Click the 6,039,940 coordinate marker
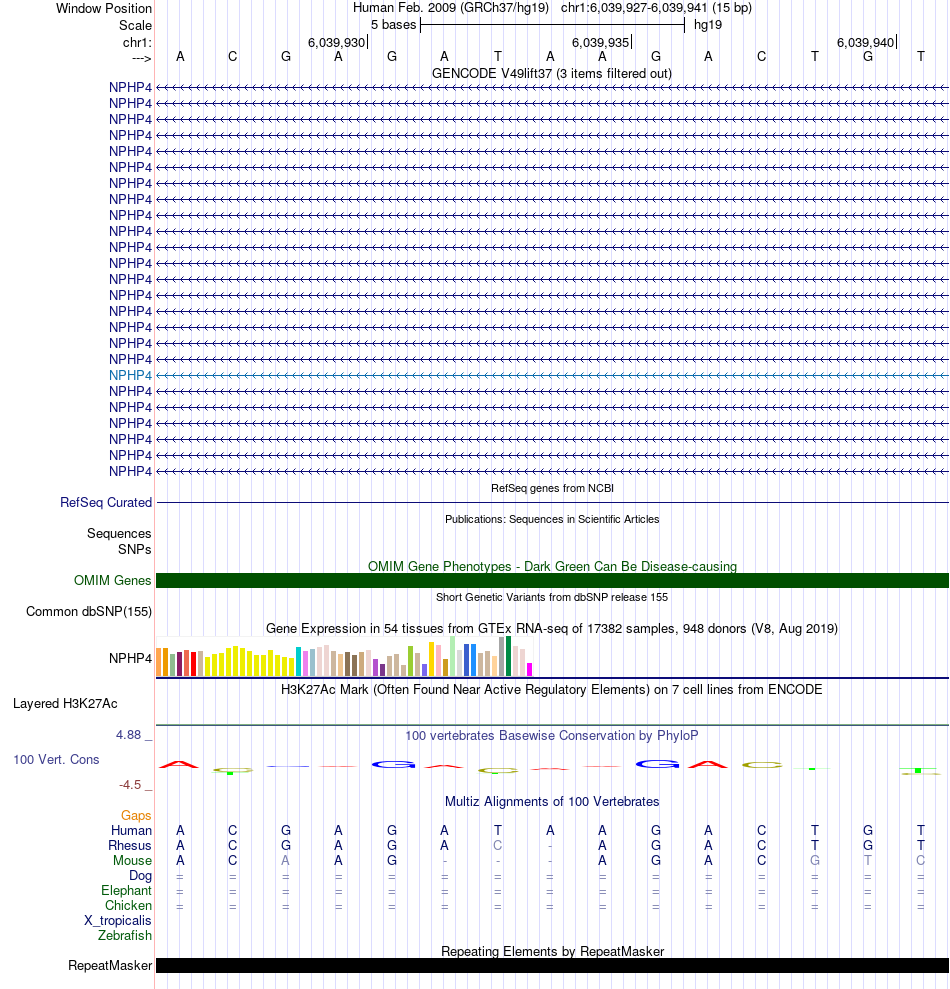Image resolution: width=950 pixels, height=989 pixels. pos(865,42)
